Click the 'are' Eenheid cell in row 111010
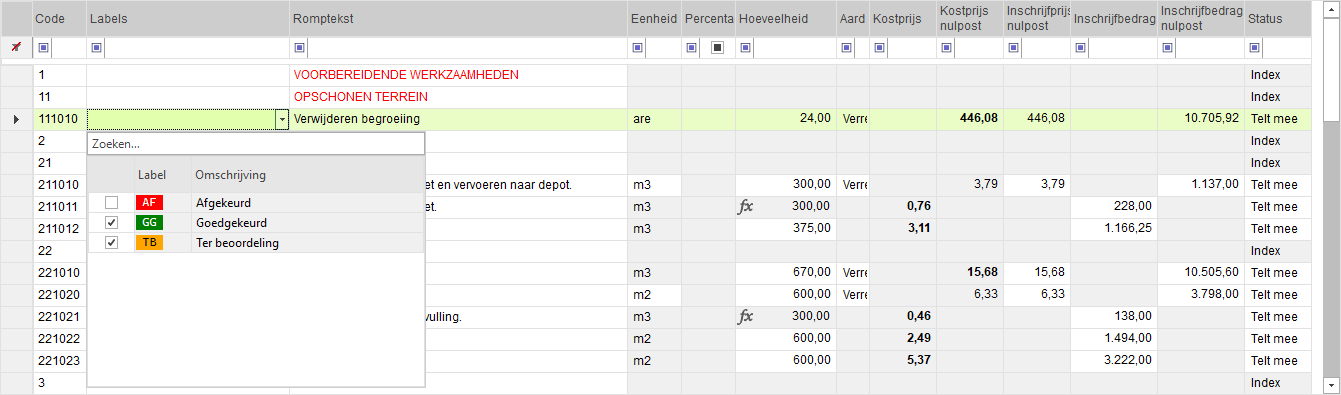Viewport: 1341px width, 395px height. pos(654,119)
